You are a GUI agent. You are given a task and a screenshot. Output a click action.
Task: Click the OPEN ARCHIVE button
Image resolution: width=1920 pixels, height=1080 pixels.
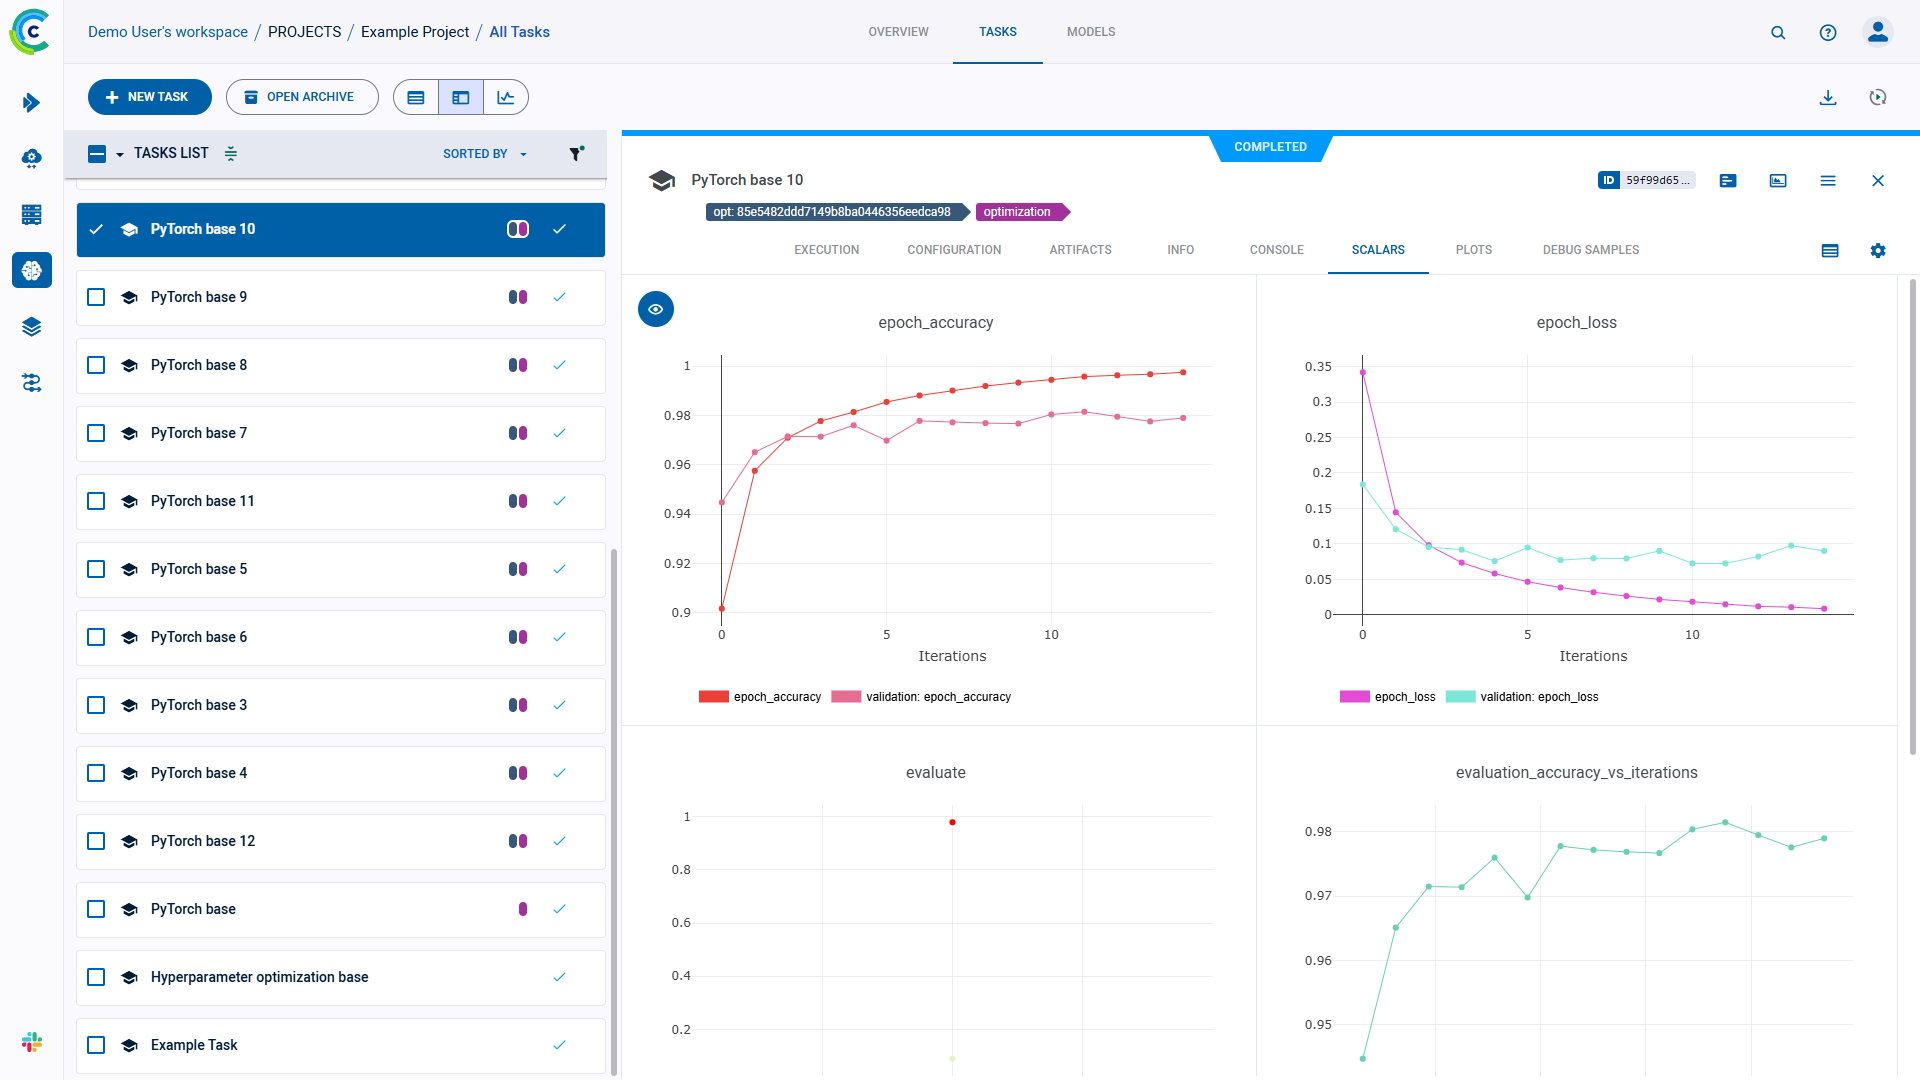(x=301, y=97)
